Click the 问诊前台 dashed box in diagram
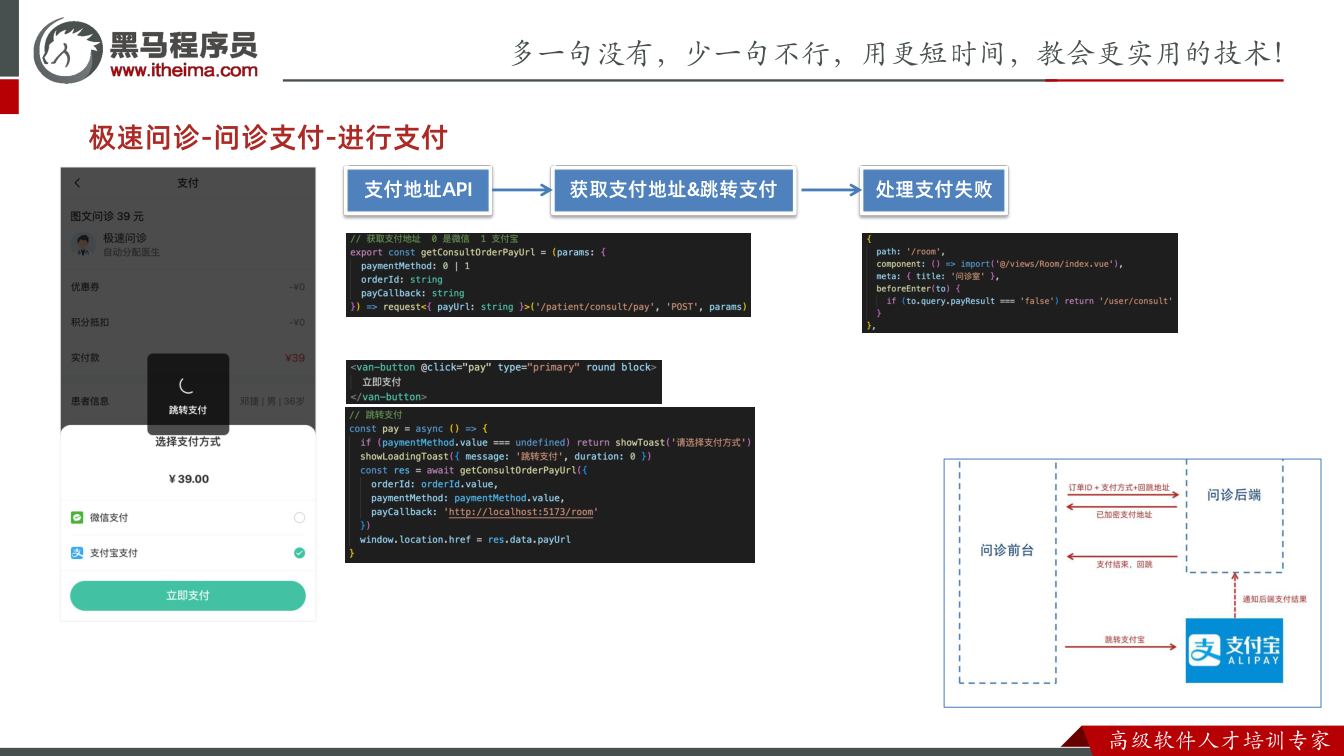 (x=1007, y=572)
